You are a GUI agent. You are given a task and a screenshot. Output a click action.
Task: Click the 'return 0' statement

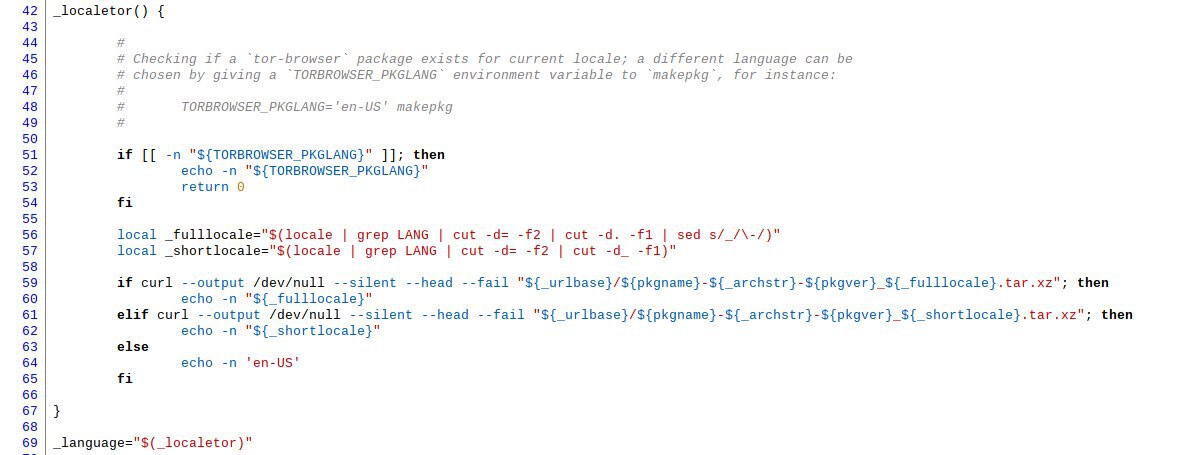pyautogui.click(x=212, y=187)
